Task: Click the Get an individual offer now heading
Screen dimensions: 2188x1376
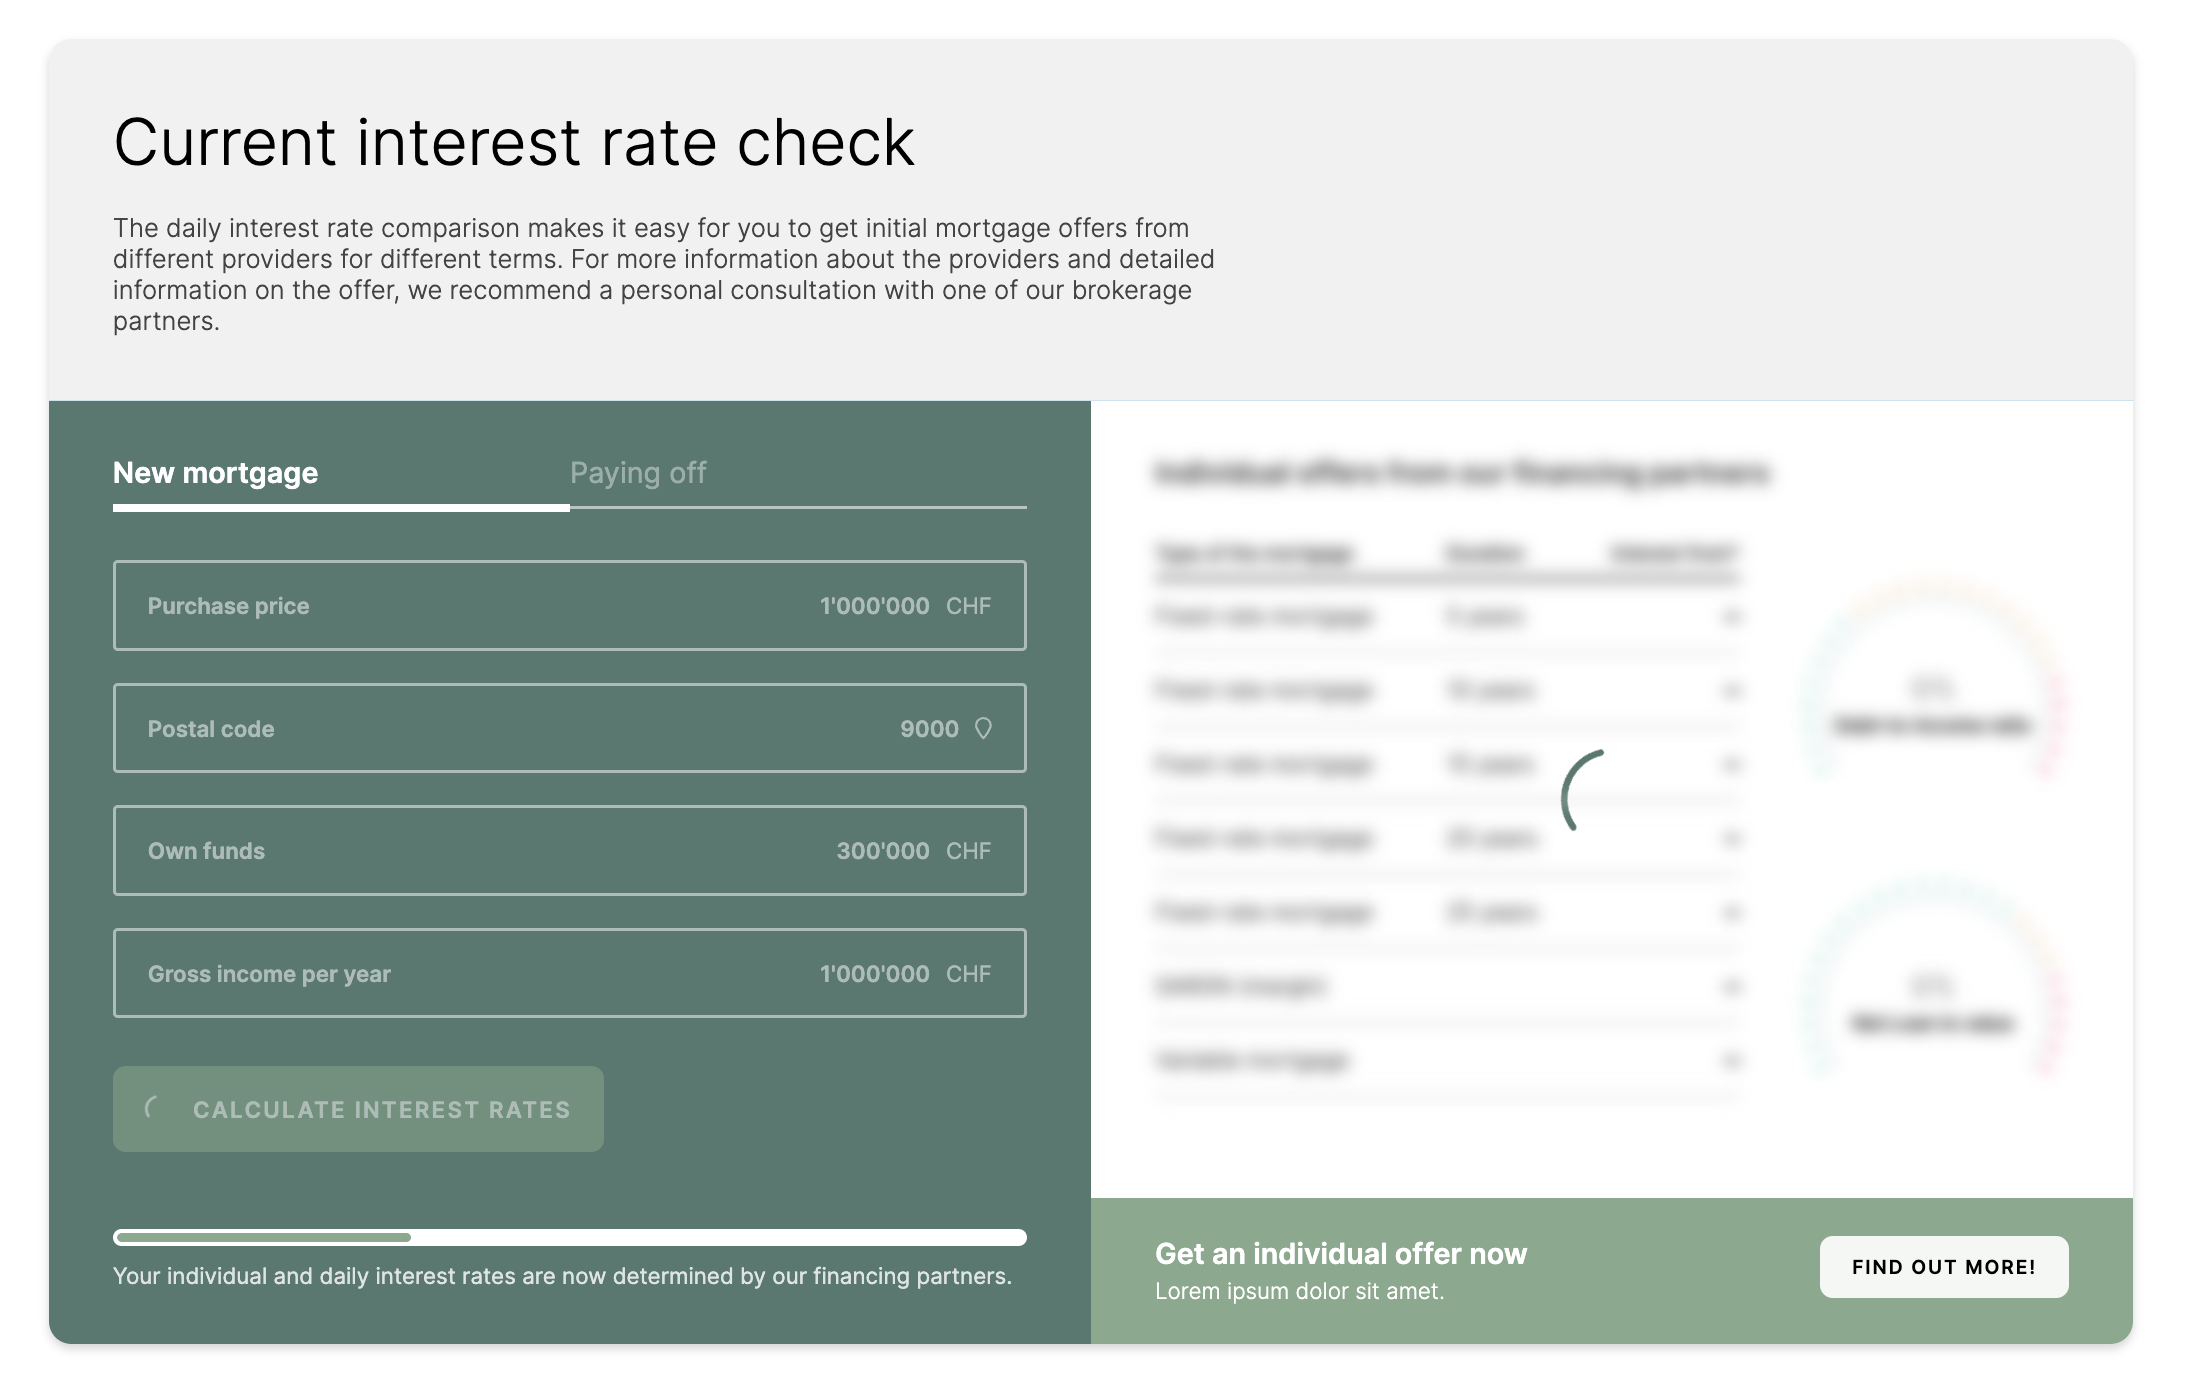Action: (1340, 1254)
